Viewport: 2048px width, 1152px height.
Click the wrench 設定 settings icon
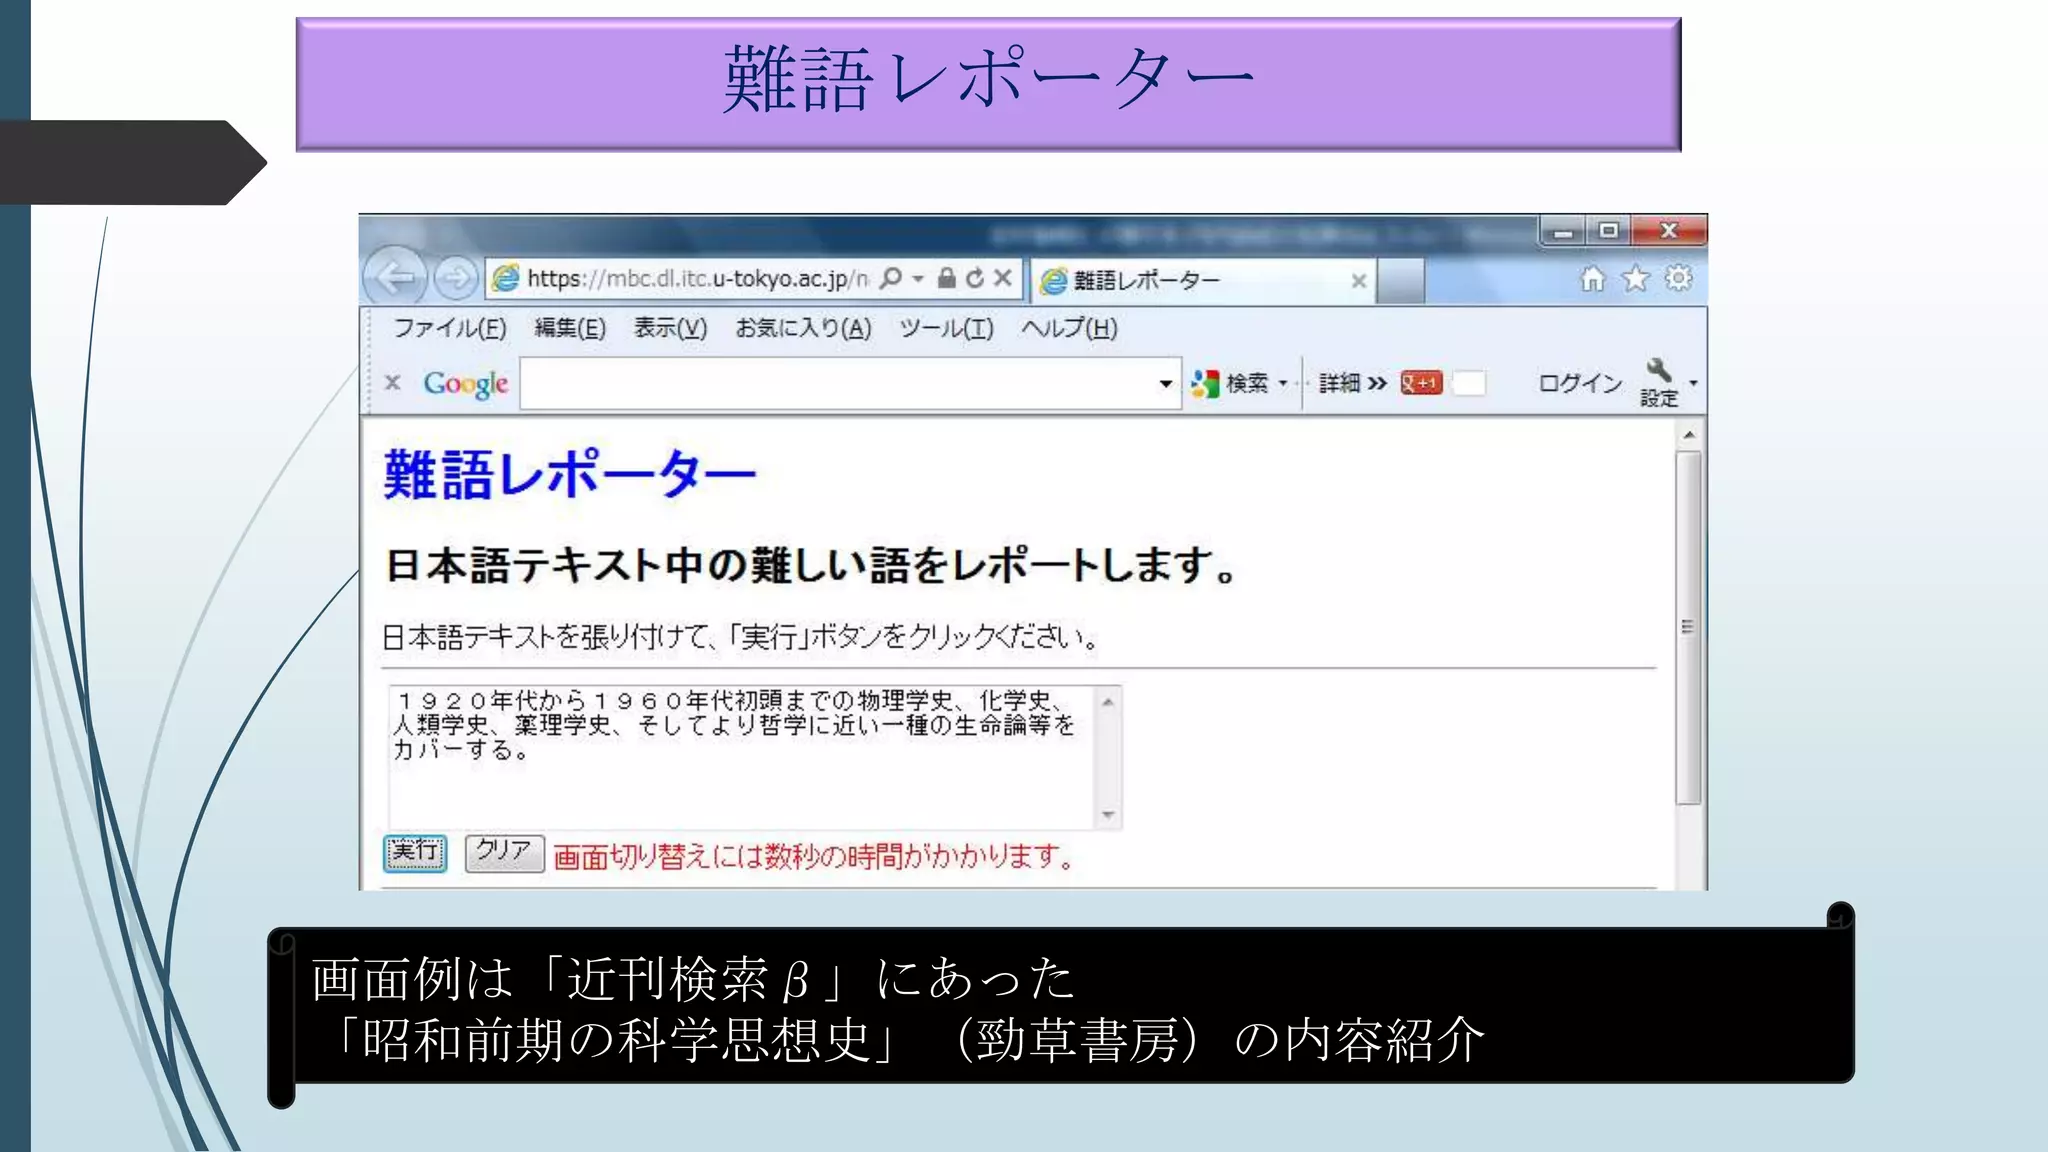(x=1659, y=382)
